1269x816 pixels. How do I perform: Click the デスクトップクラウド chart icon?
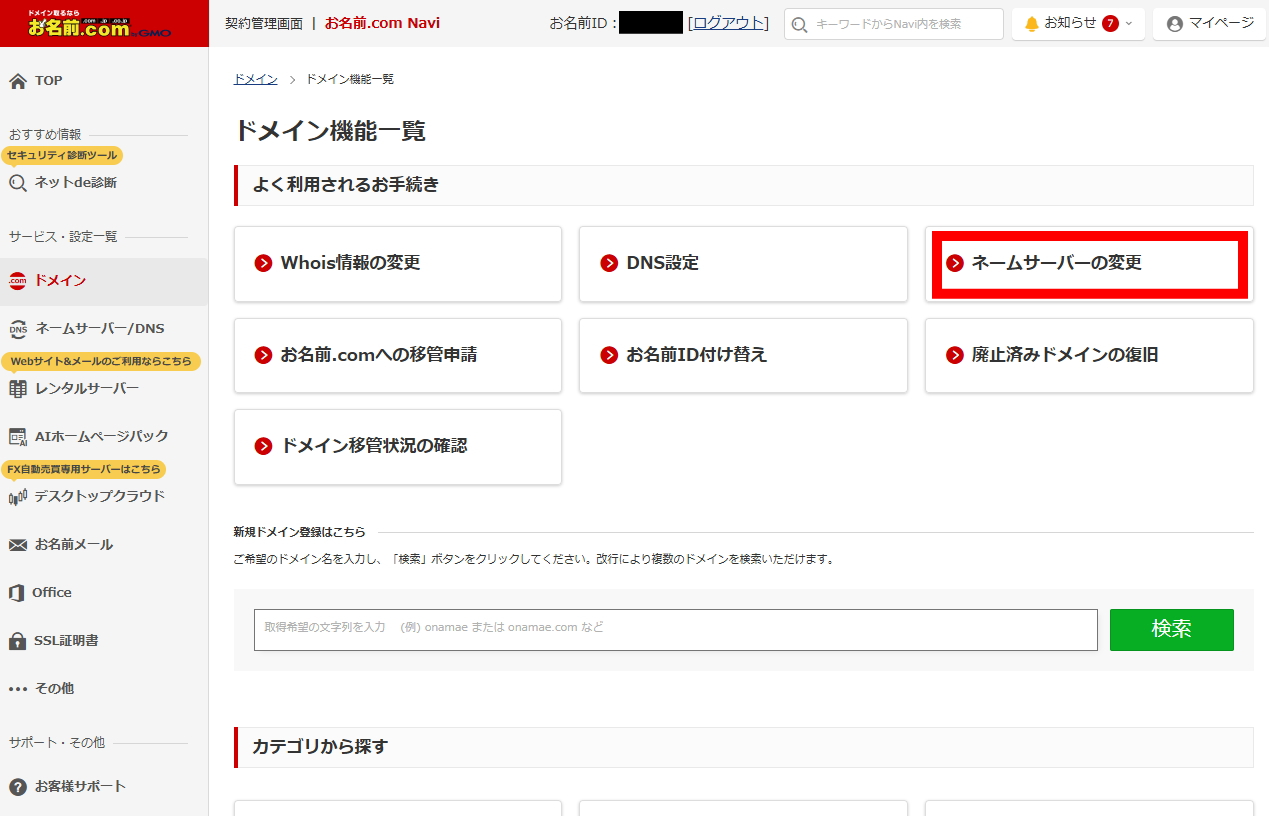tap(18, 497)
